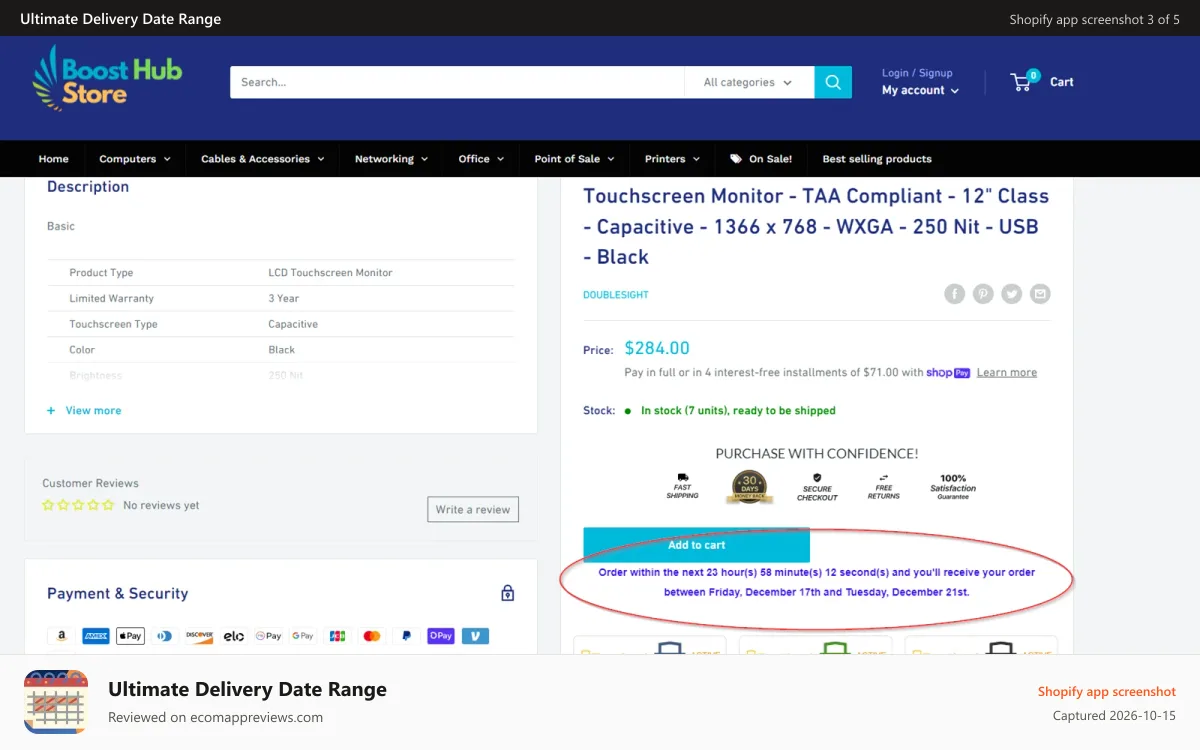Click the Boost Hub Store logo
Viewport: 1200px width, 750px height.
point(107,77)
